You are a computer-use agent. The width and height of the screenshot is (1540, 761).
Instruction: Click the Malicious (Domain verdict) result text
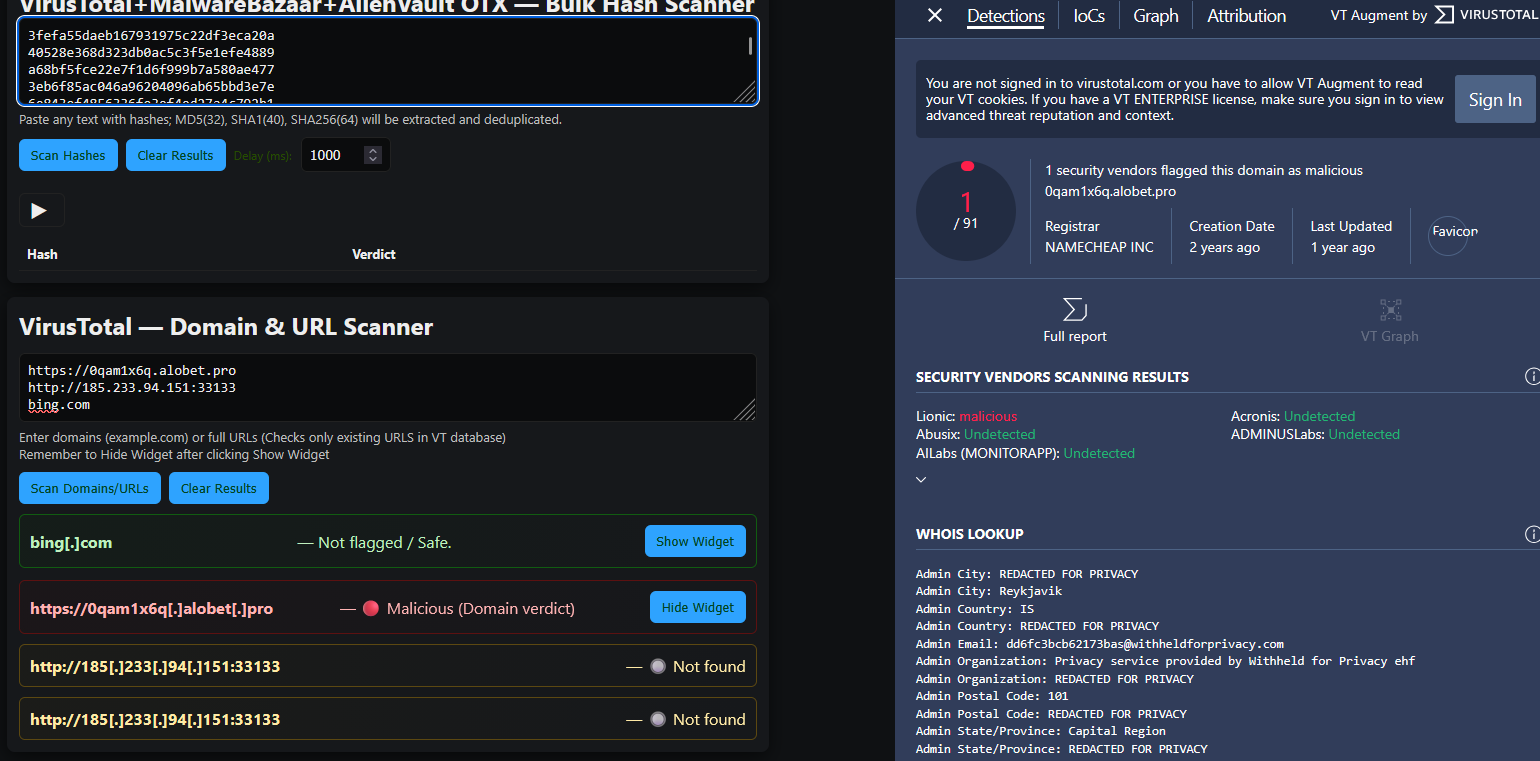pos(481,608)
